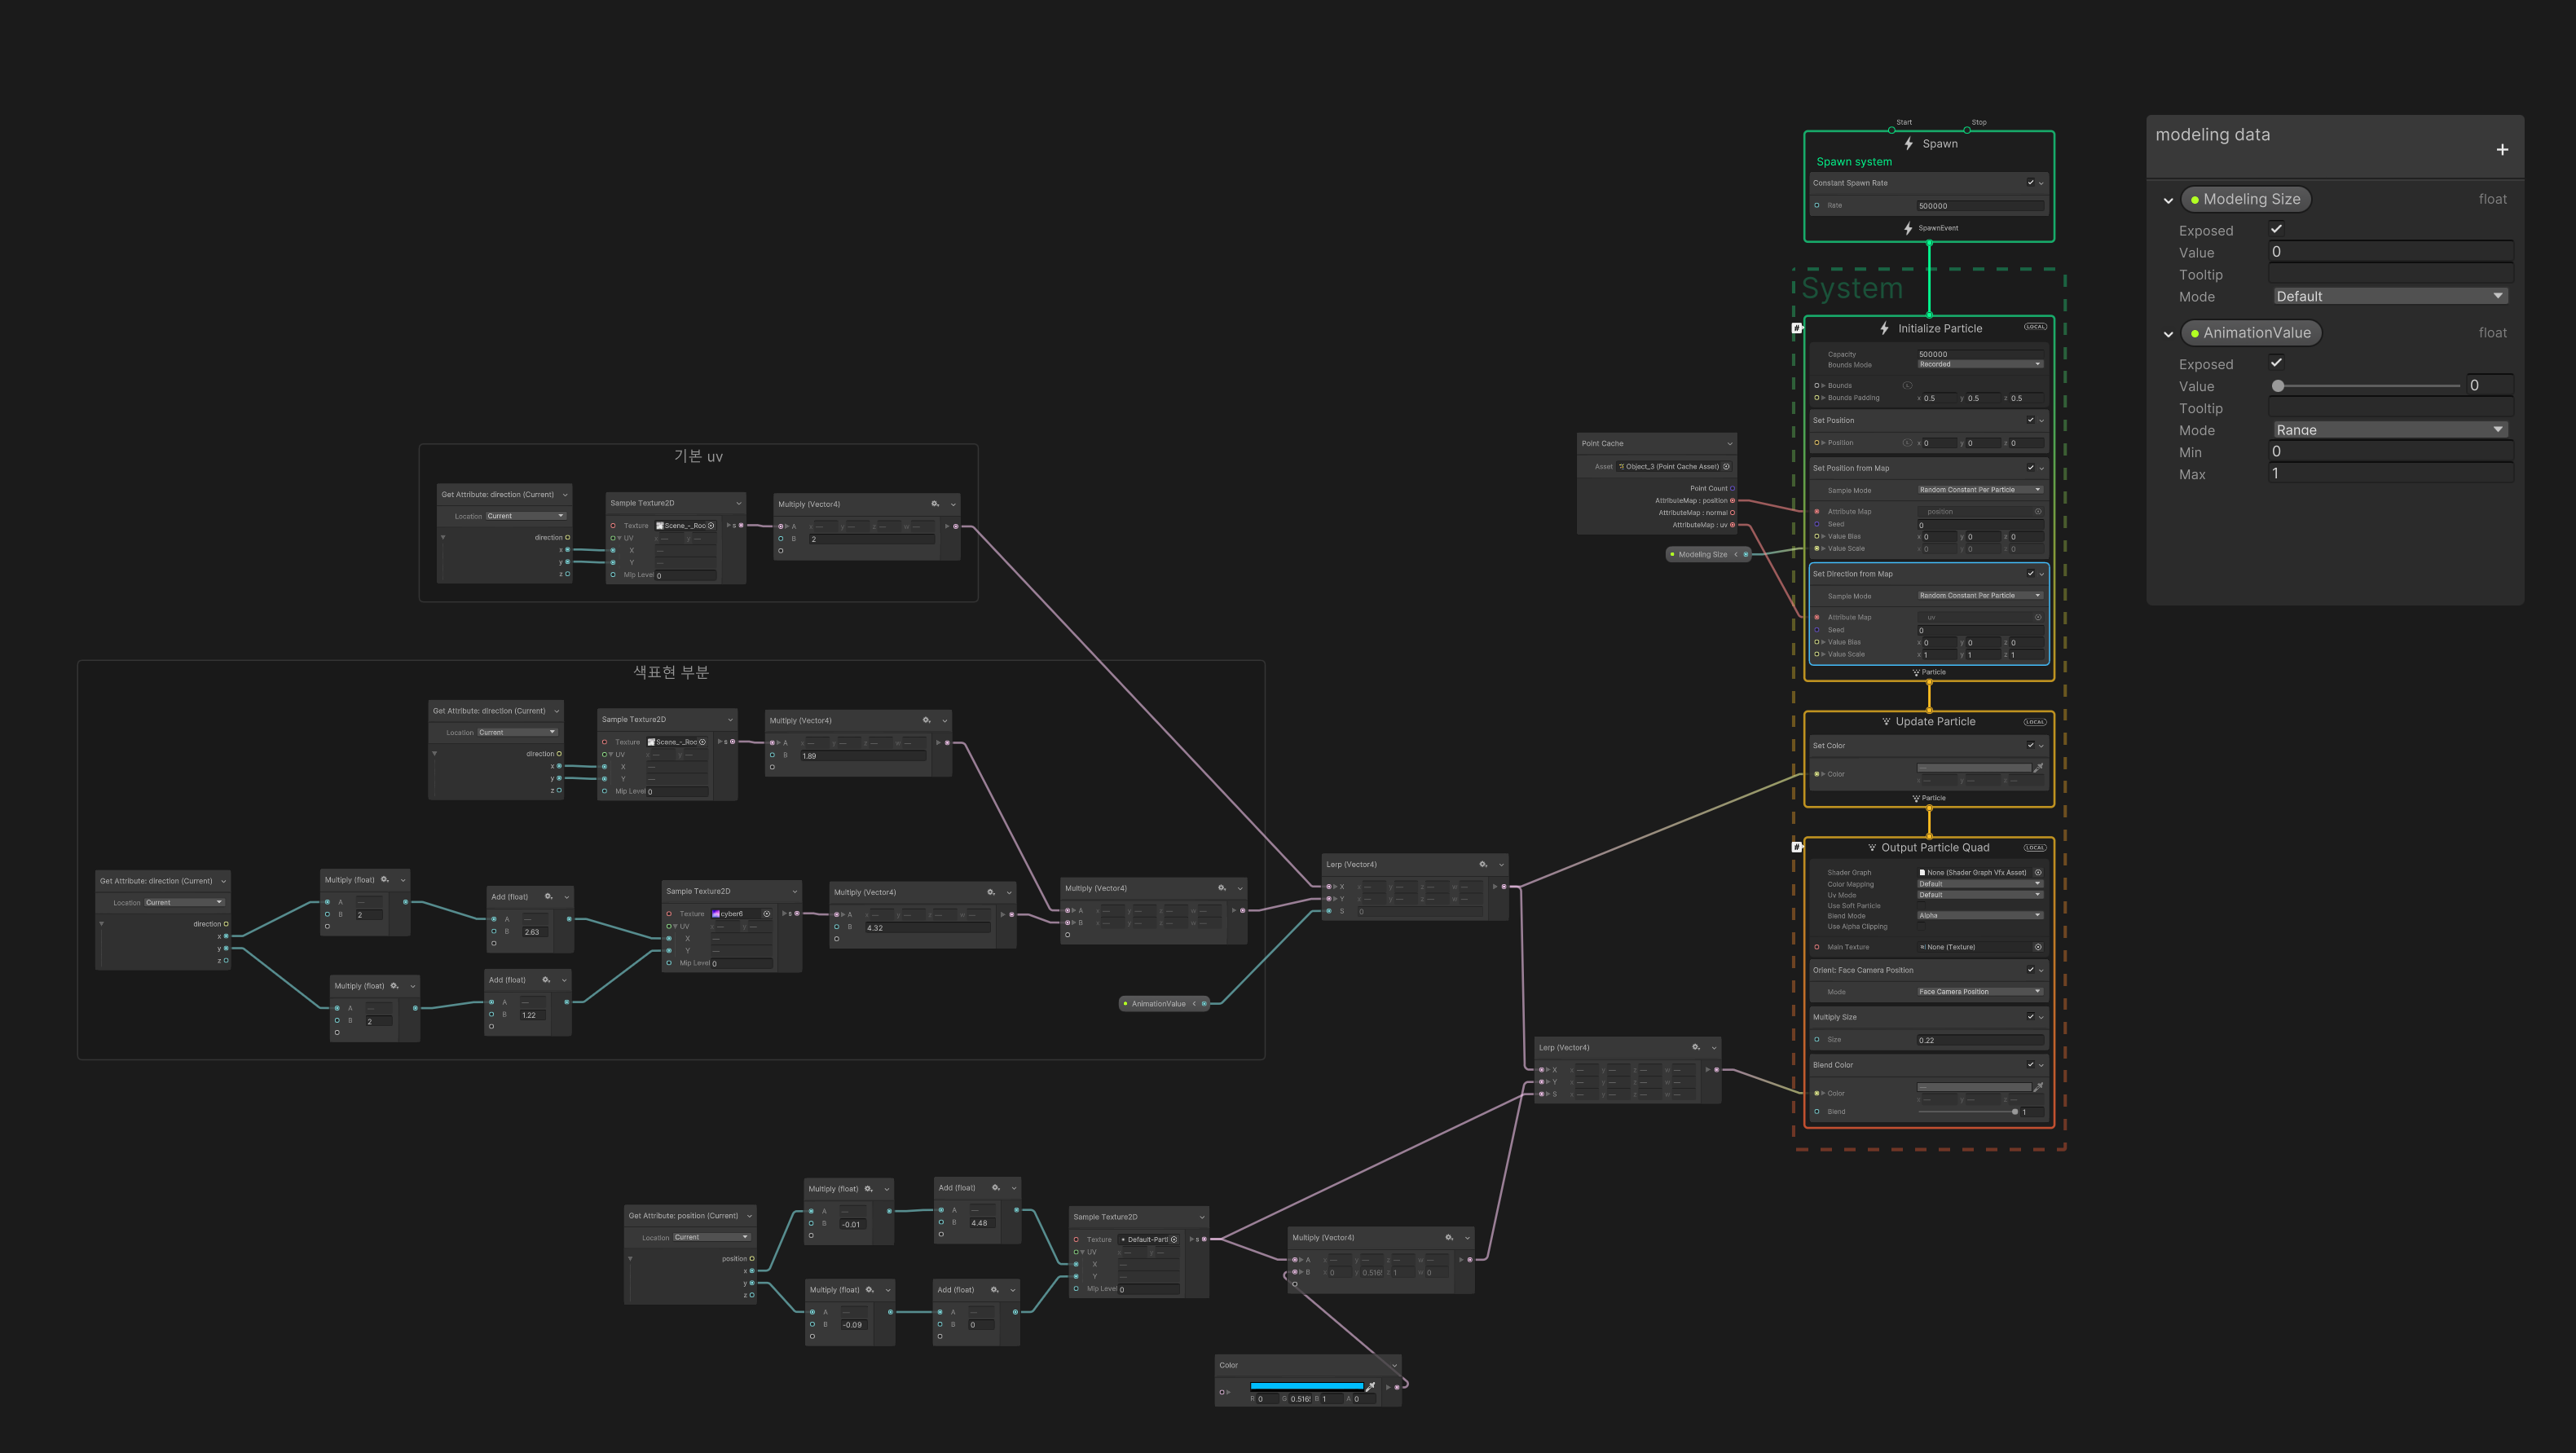Click the gear icon on the 기본 uv Multiply (Vector4) node
This screenshot has width=2576, height=1453.
[934, 504]
